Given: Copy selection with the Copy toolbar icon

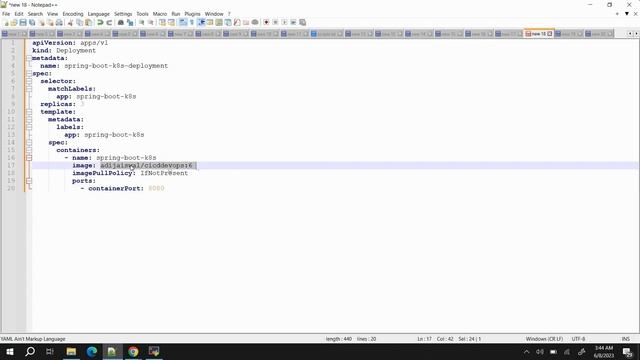Looking at the screenshot, I should [x=80, y=22].
